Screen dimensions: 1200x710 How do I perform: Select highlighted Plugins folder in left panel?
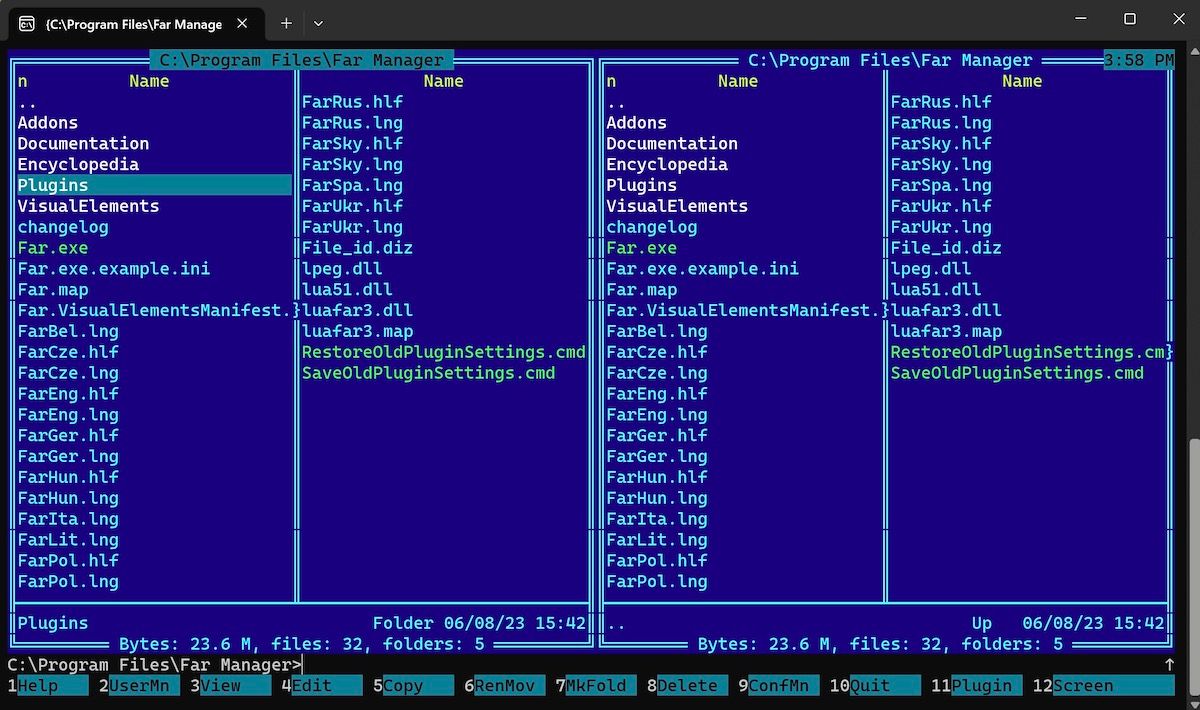tap(155, 185)
